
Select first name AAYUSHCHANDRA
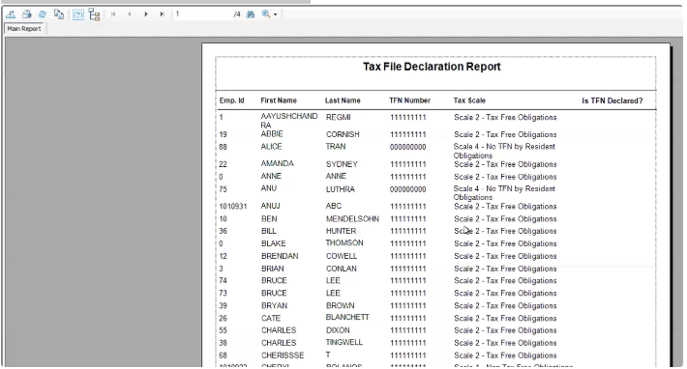[x=289, y=121]
